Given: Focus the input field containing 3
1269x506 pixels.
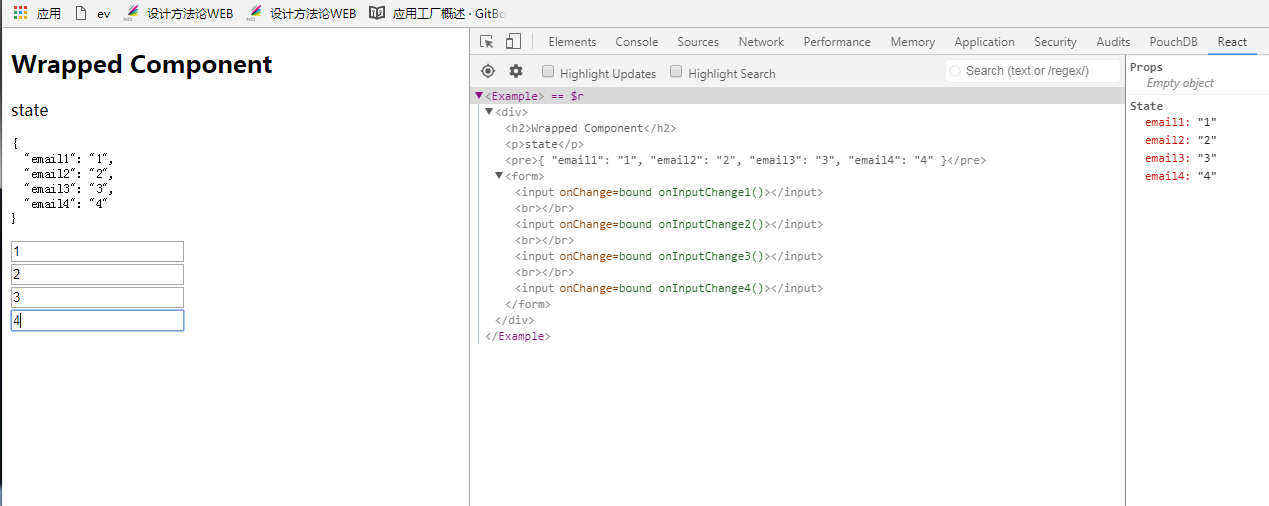Looking at the screenshot, I should [98, 297].
